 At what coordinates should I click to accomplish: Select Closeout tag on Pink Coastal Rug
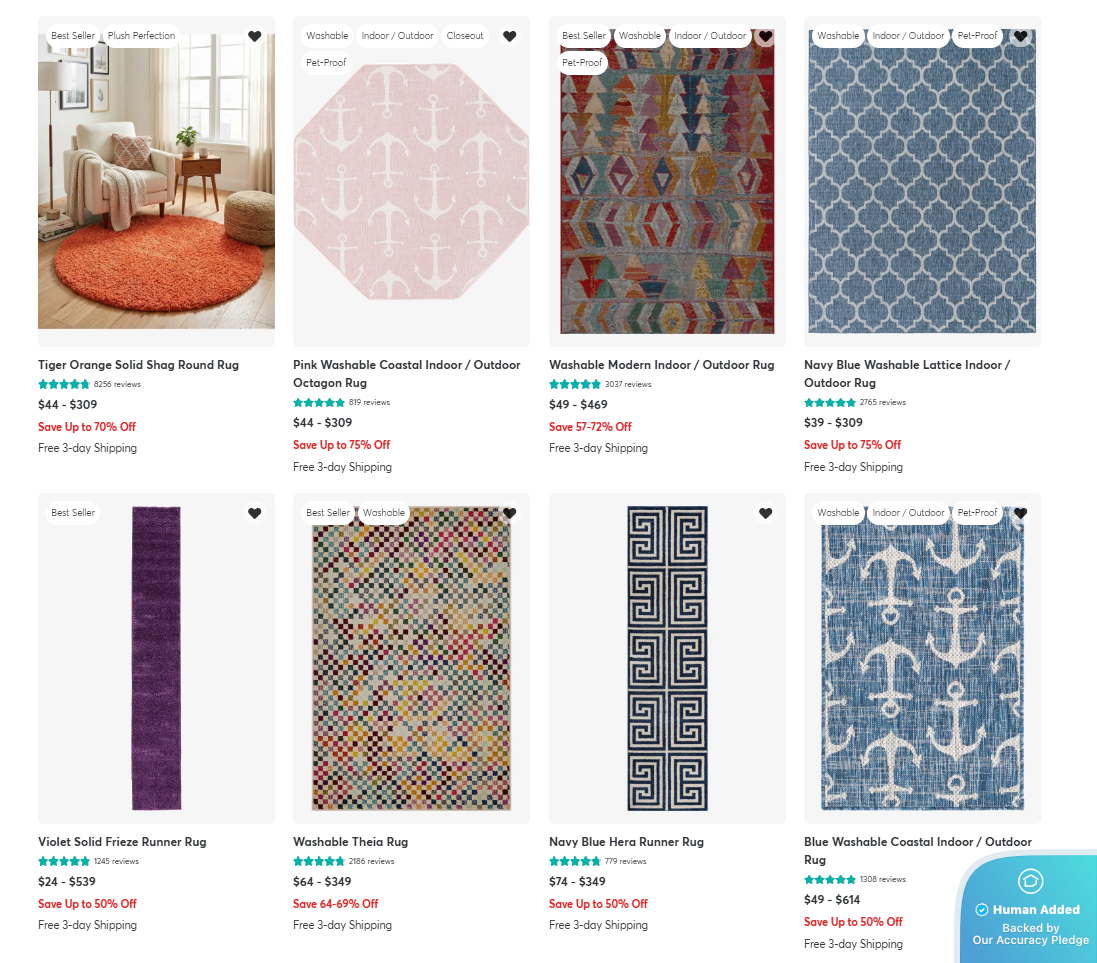465,36
